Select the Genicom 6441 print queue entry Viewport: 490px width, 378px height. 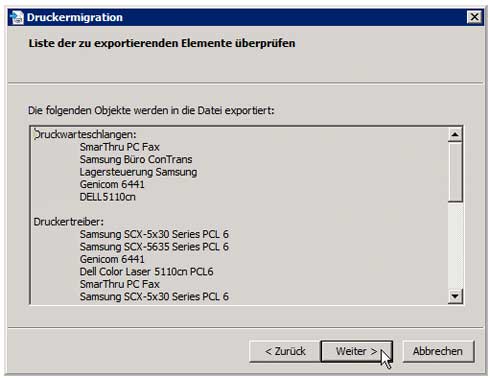coord(112,184)
